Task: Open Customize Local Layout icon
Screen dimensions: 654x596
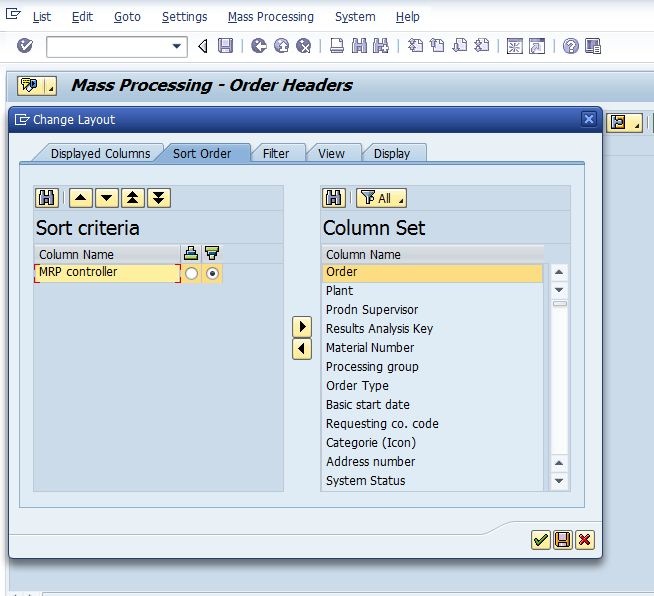Action: point(593,46)
